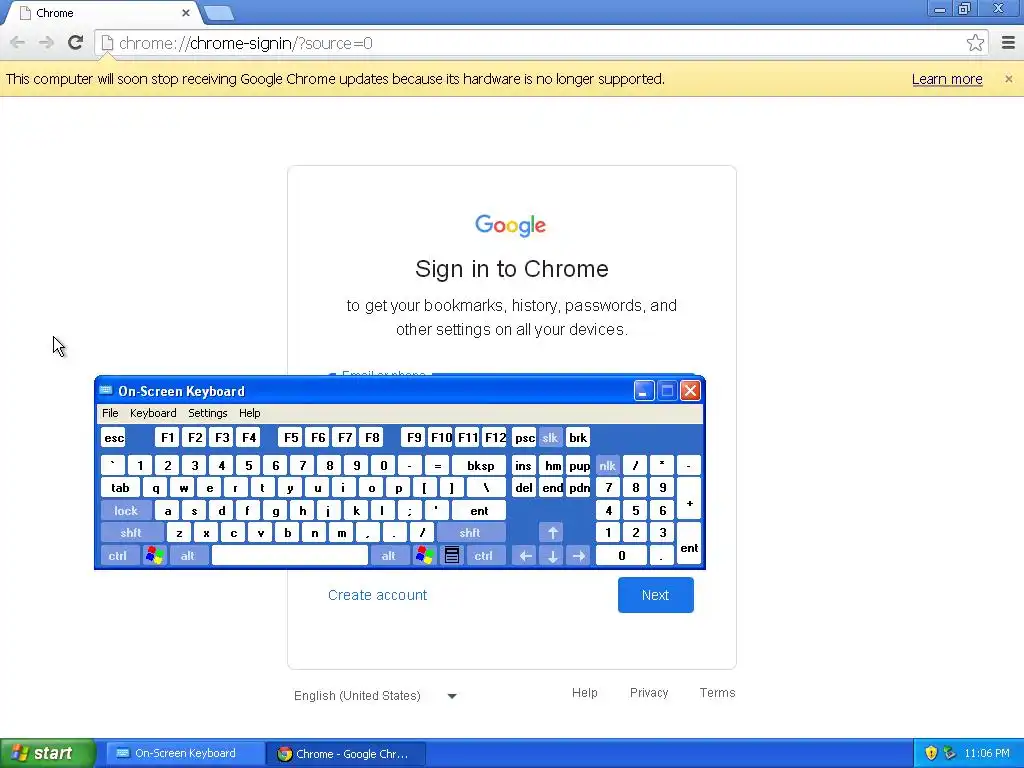Click the backslash key
Viewport: 1024px width, 768px height.
pyautogui.click(x=487, y=488)
